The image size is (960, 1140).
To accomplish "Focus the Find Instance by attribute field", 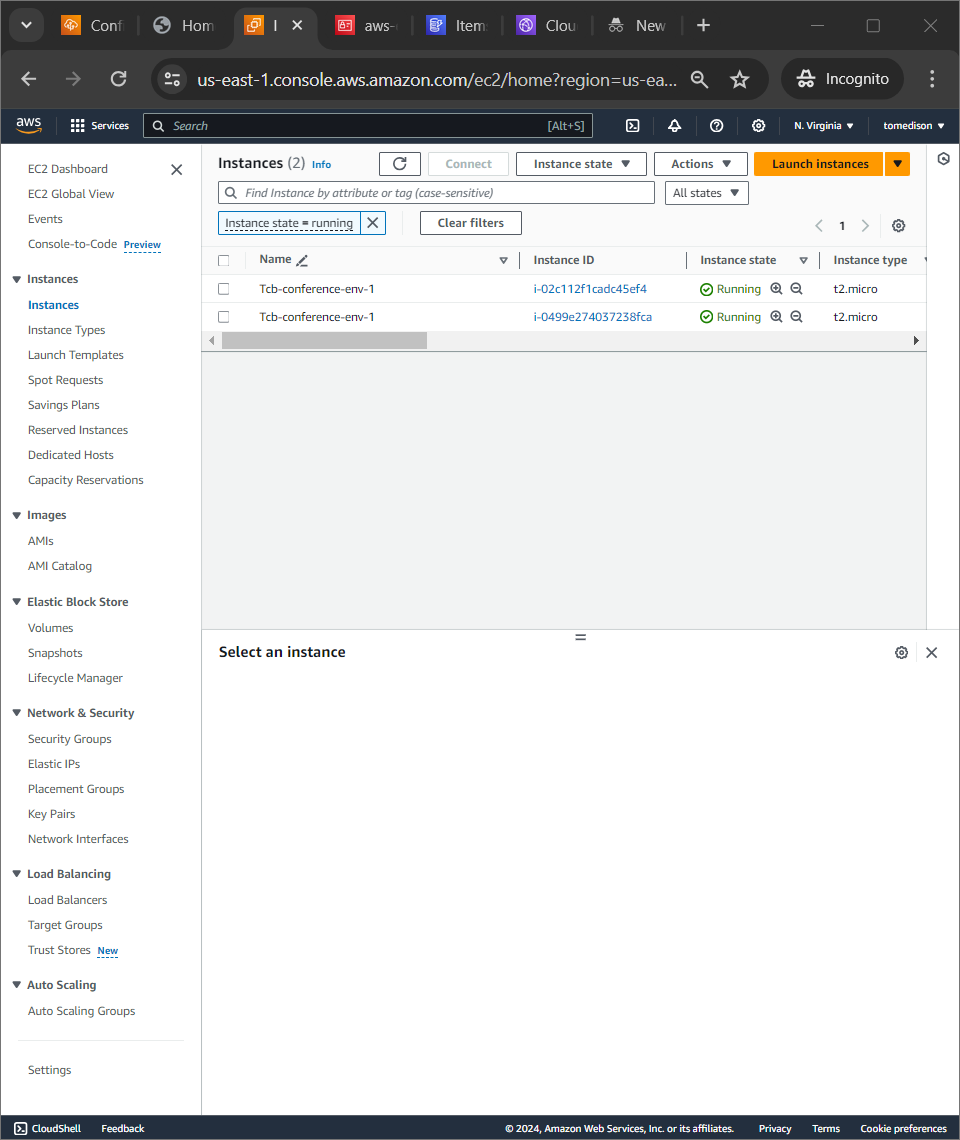I will click(436, 193).
